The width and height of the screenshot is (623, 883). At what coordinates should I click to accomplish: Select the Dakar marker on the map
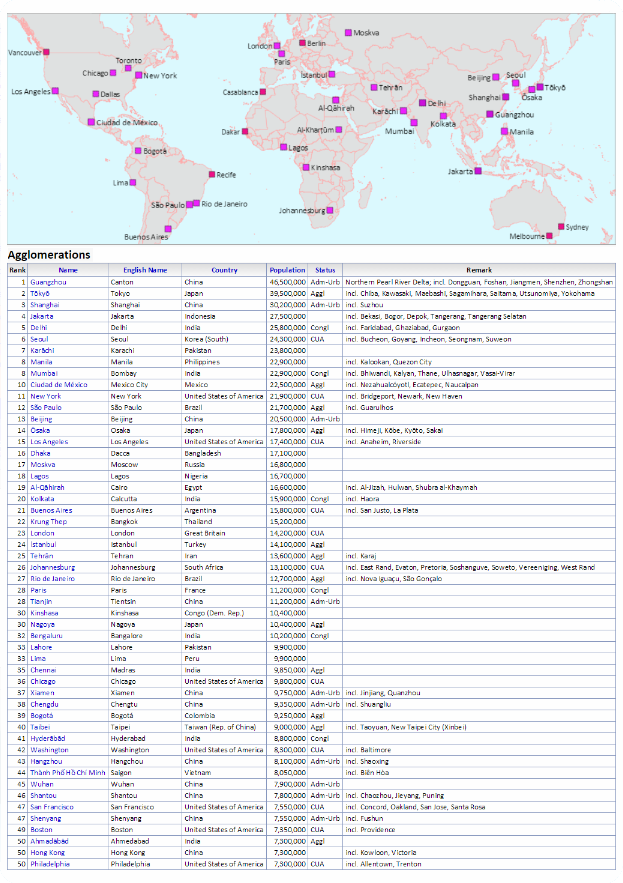click(x=245, y=131)
